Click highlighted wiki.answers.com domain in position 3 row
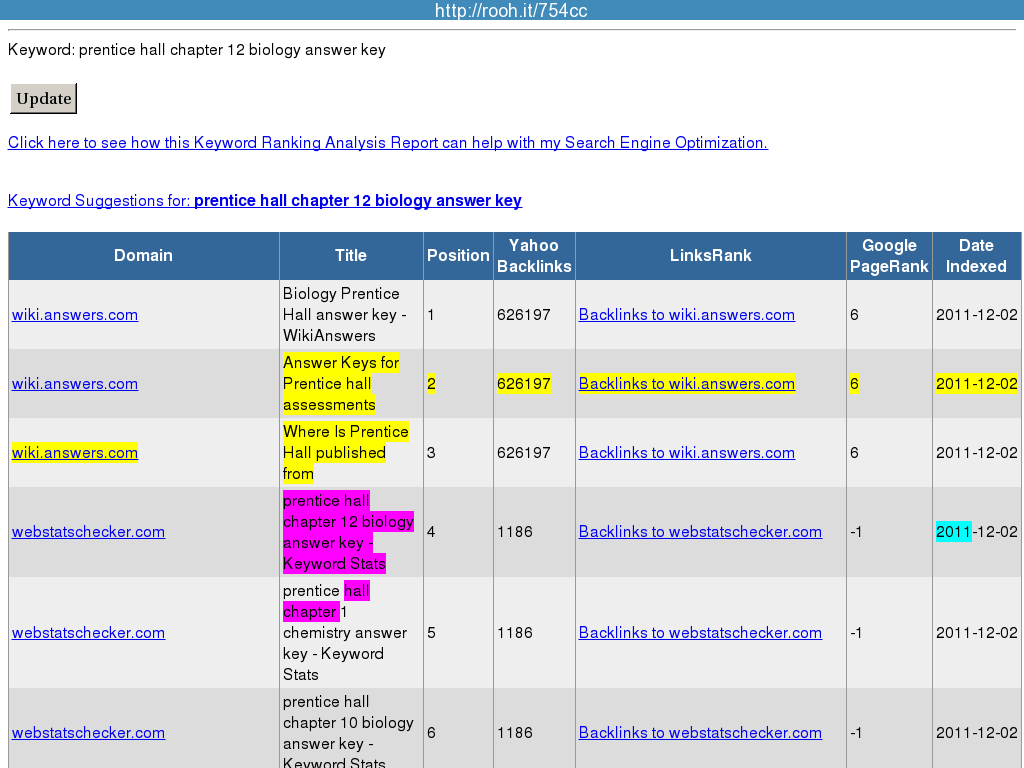The image size is (1024, 768). pyautogui.click(x=75, y=453)
